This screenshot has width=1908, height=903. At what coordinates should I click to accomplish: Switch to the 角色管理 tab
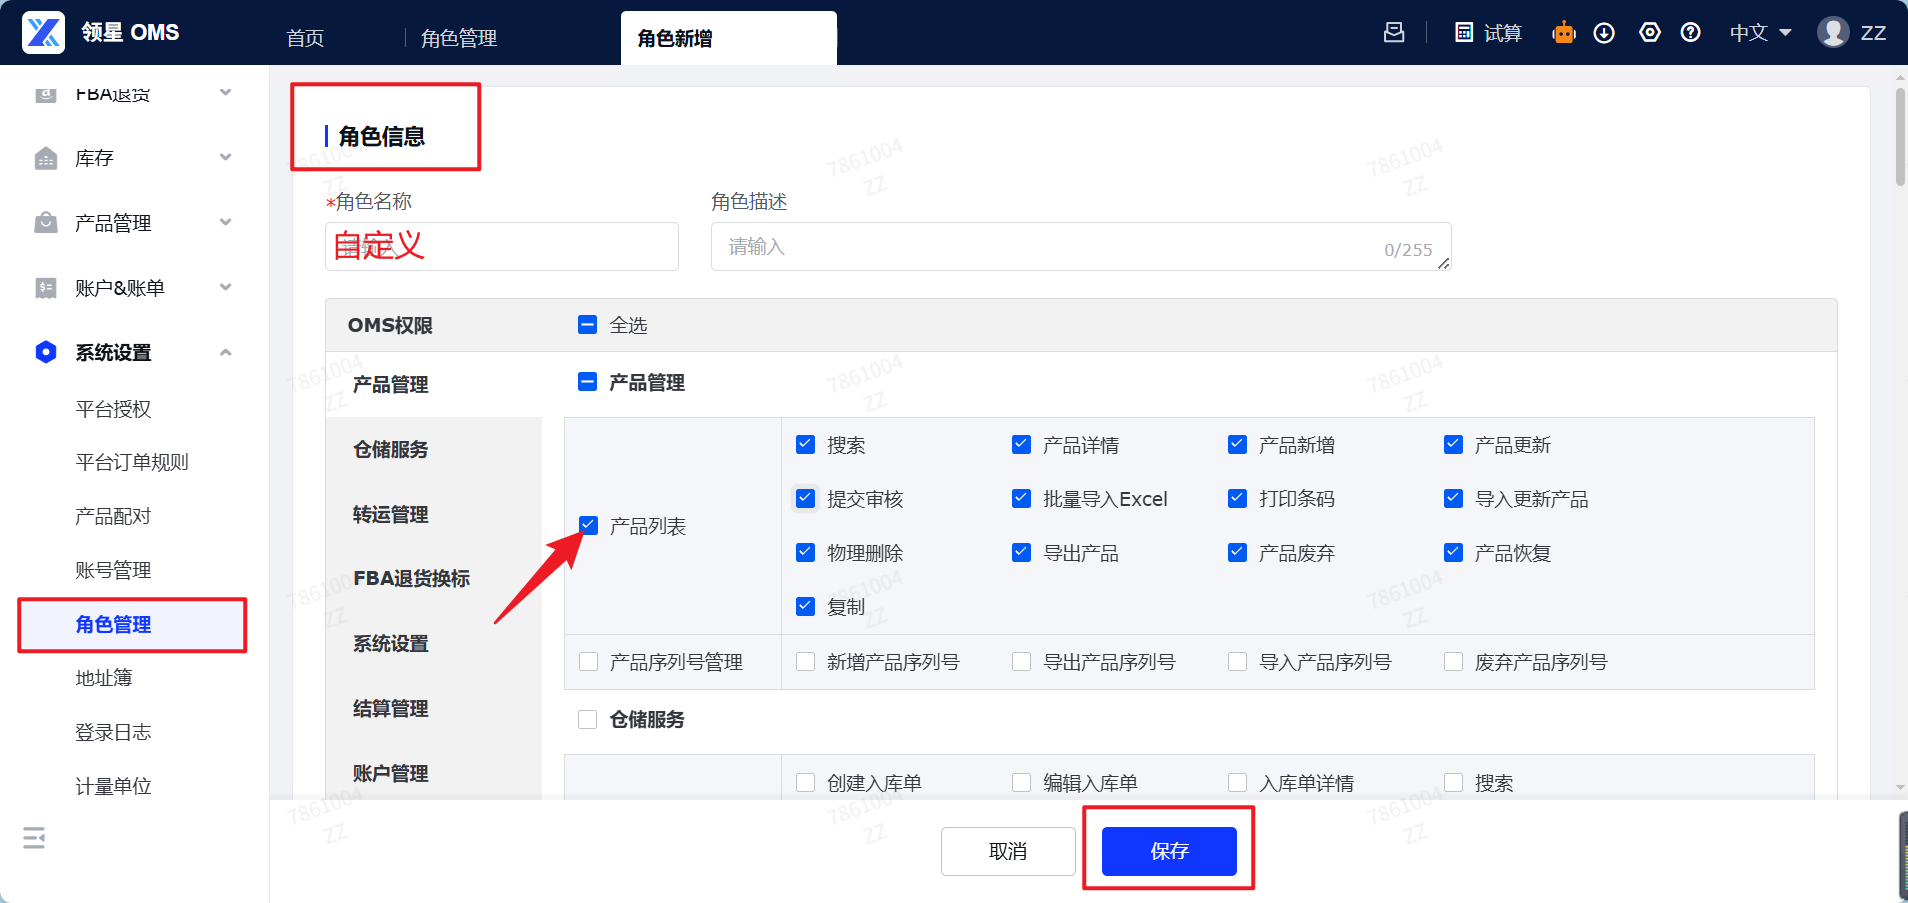point(459,38)
